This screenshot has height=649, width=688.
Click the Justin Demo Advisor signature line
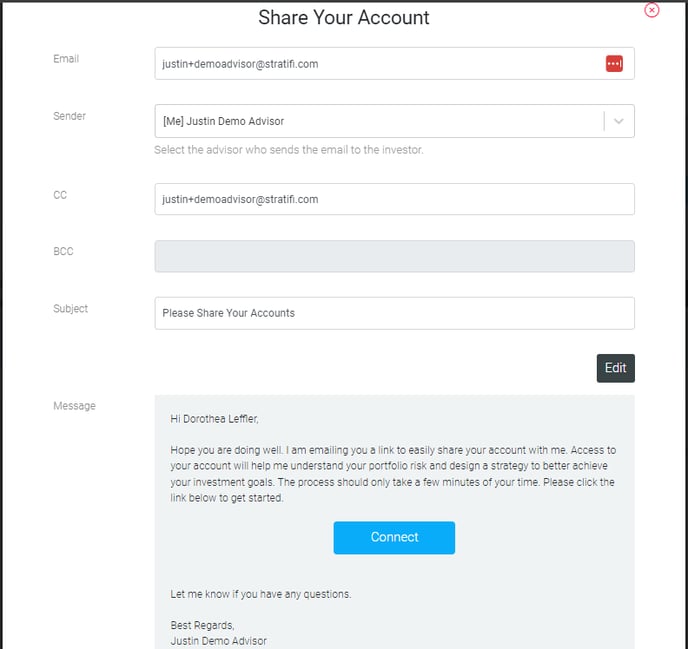coord(219,641)
